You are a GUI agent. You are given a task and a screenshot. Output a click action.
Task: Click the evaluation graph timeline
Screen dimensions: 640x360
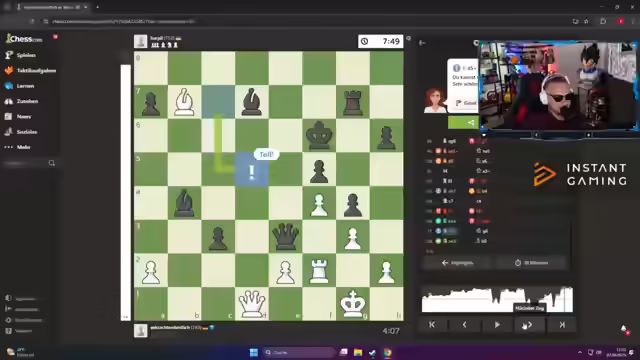pyautogui.click(x=497, y=300)
